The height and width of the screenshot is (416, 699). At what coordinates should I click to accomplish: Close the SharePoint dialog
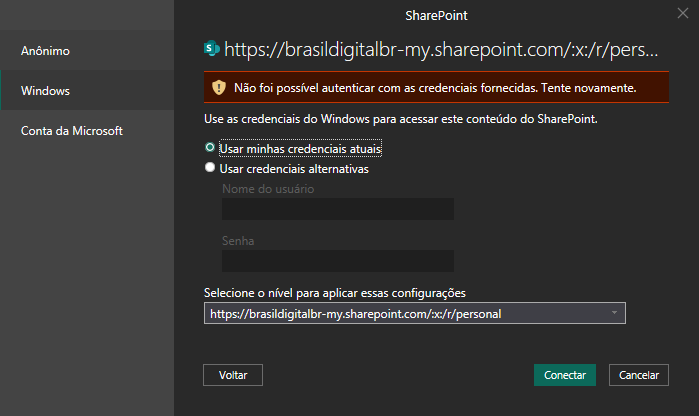[x=683, y=13]
